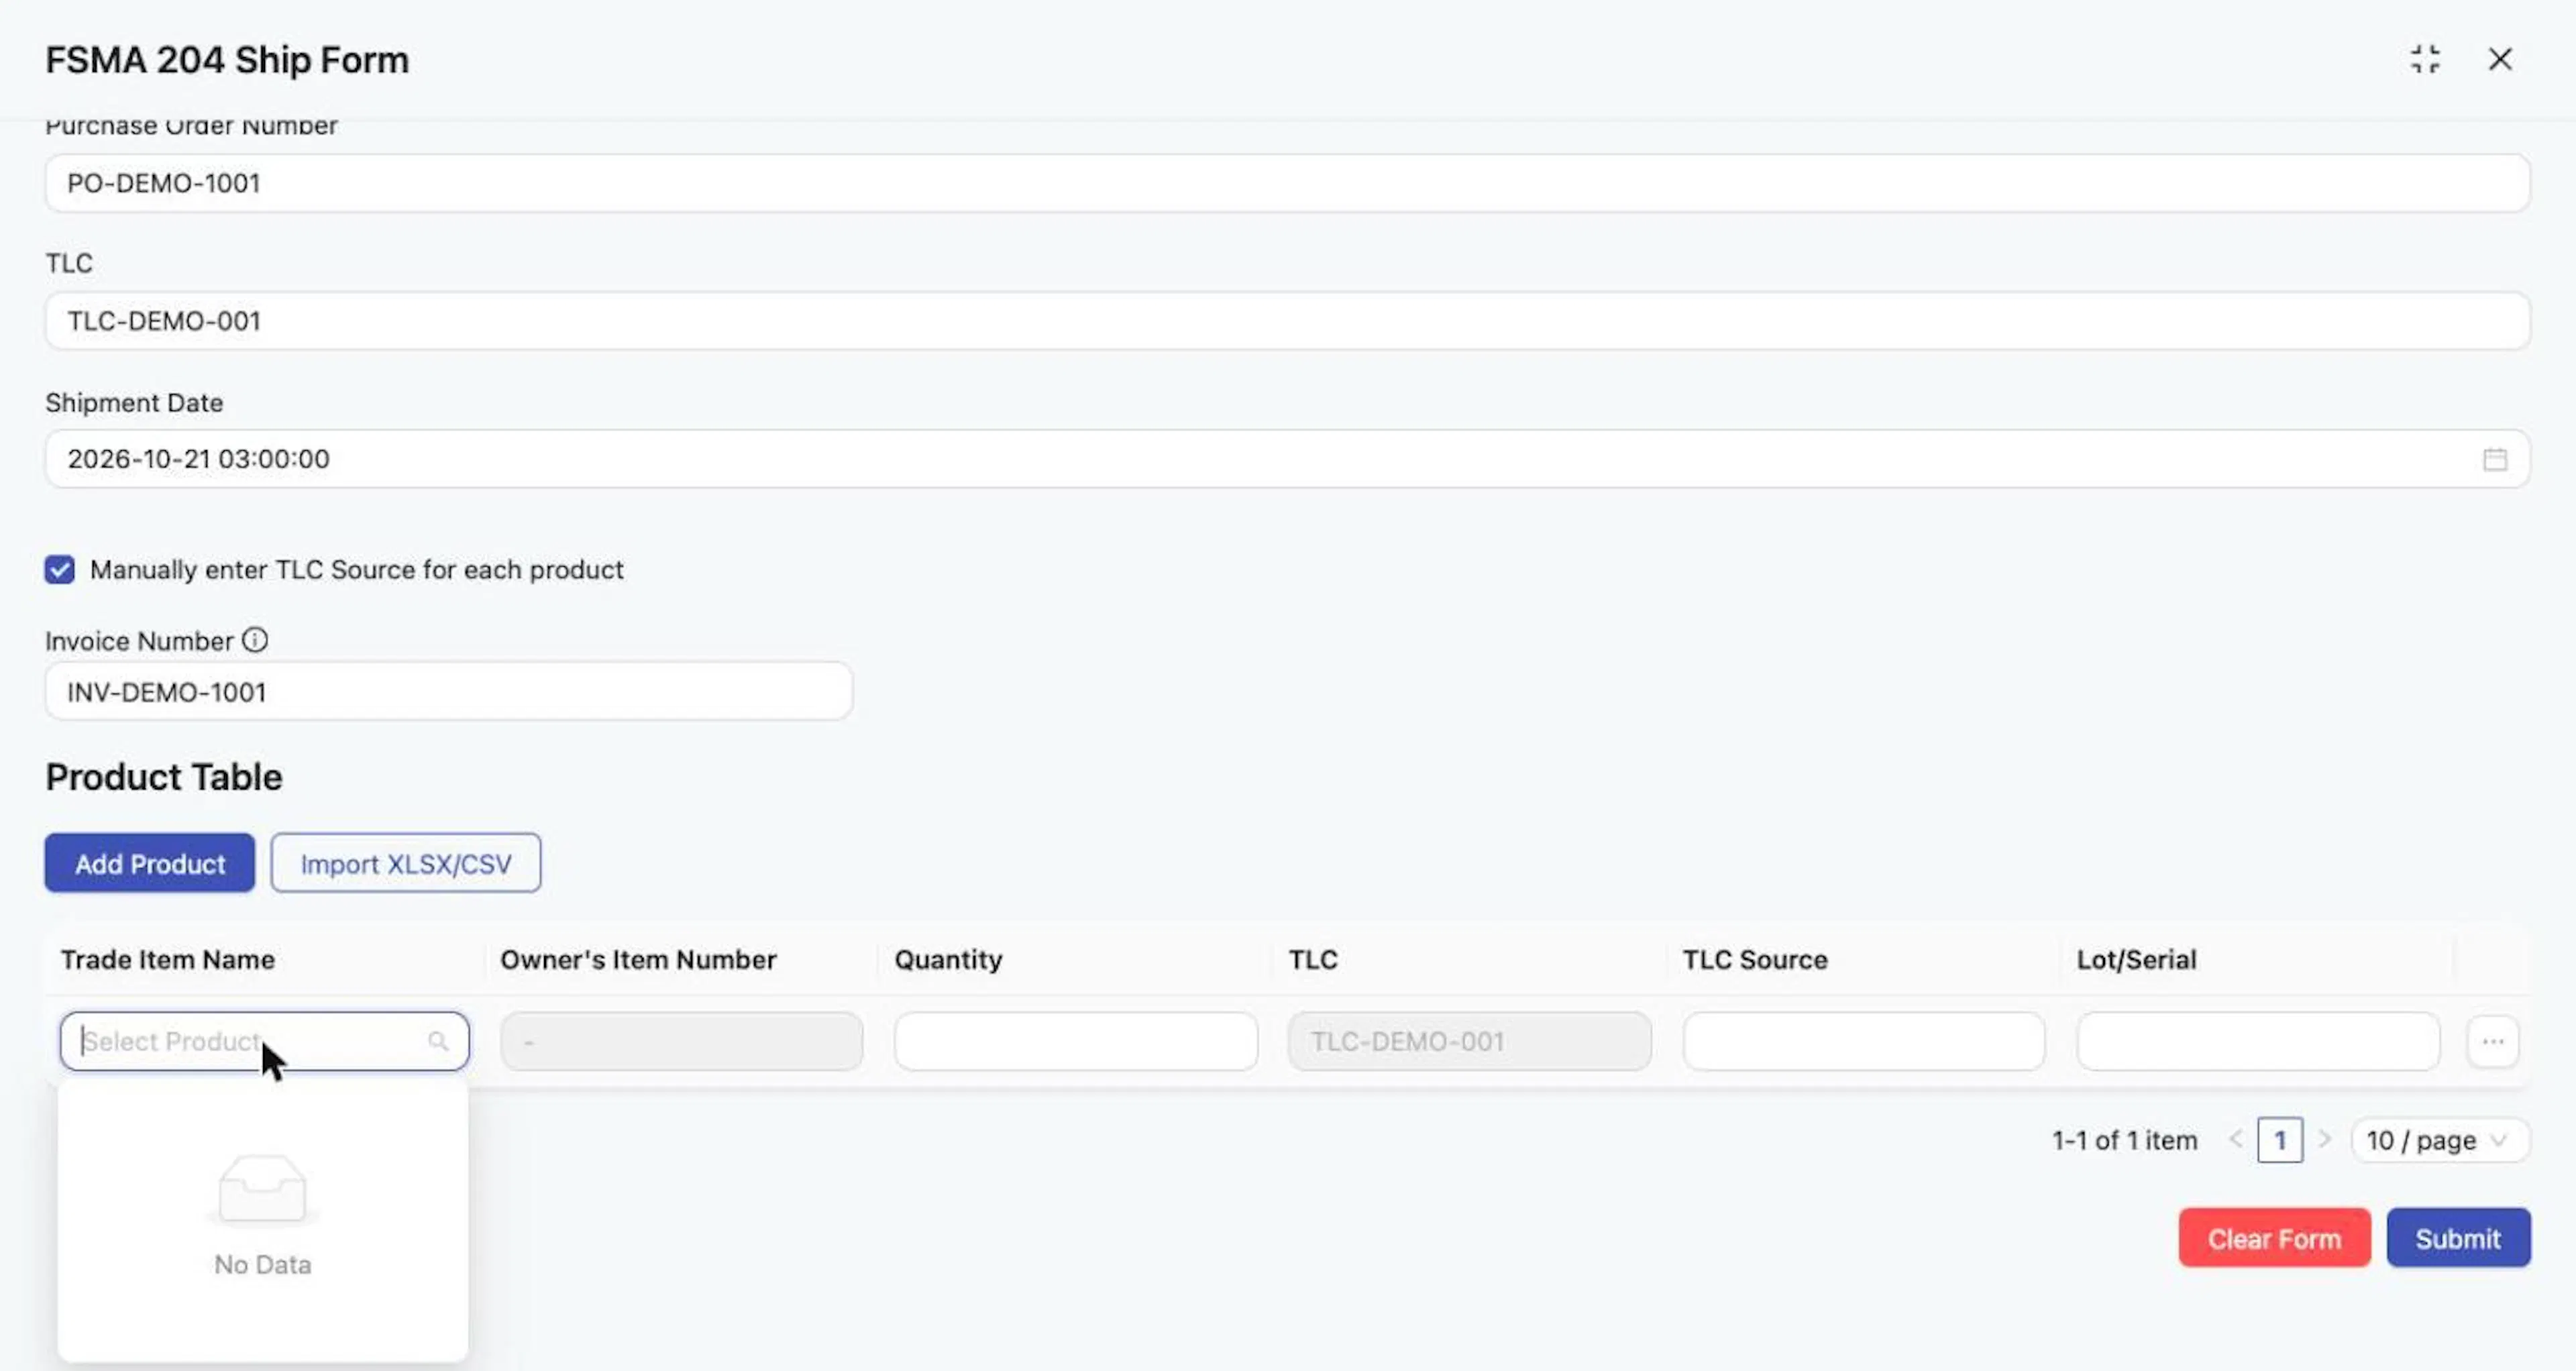Focus the TLC field containing TLC-DEMO-001

pyautogui.click(x=1288, y=321)
